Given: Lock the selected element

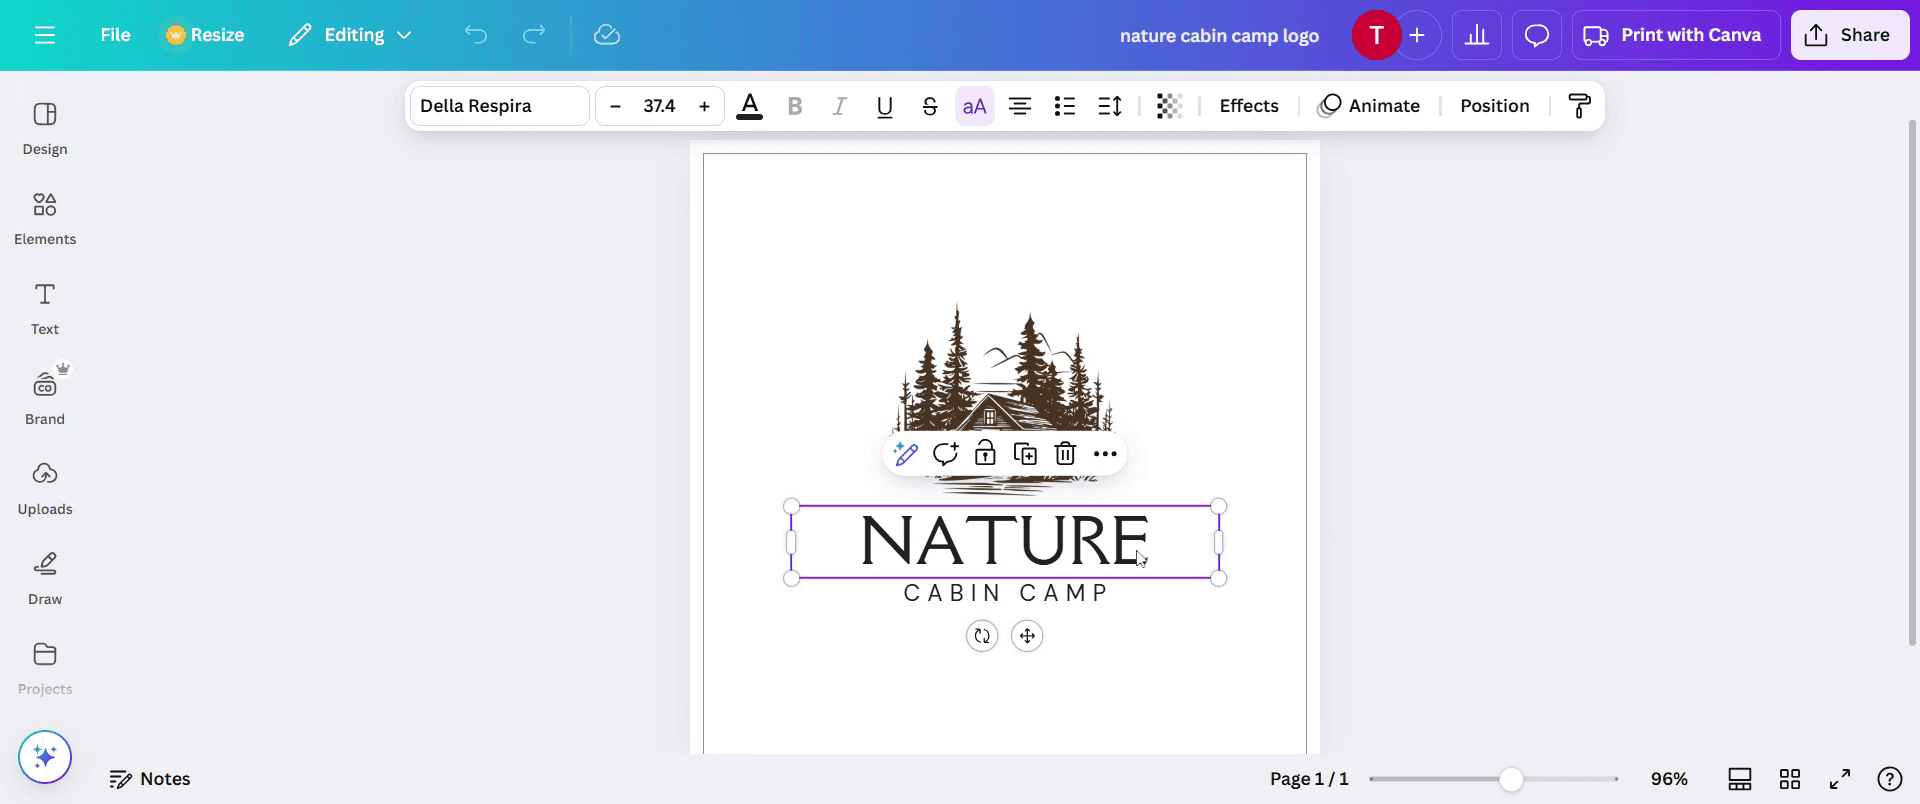Looking at the screenshot, I should 985,454.
